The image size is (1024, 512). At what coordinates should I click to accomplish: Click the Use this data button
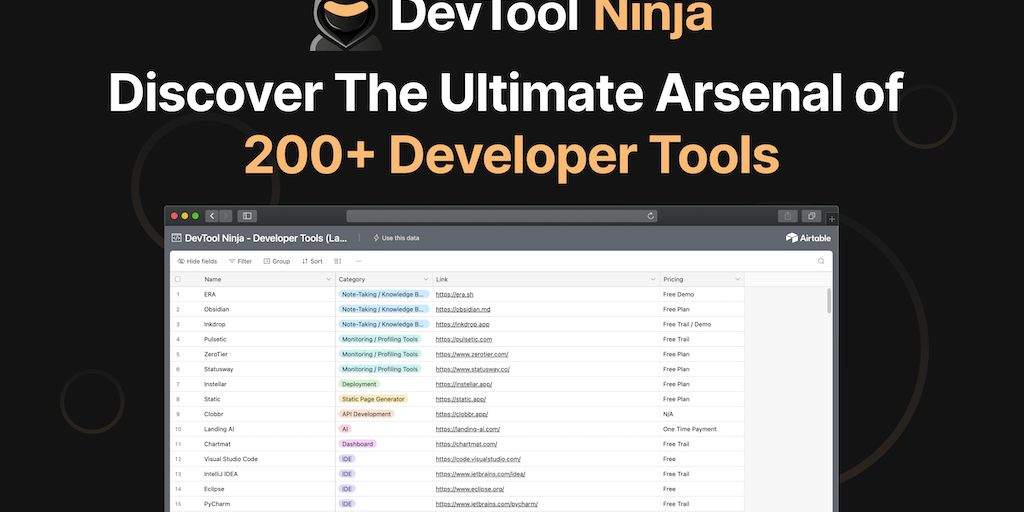(396, 238)
